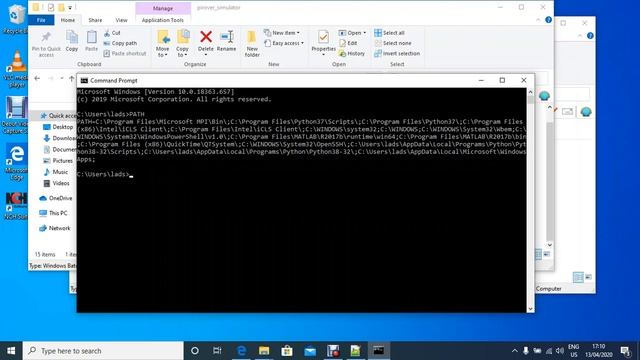Viewport: 640px width, 360px height.
Task: Open Microsoft Store from taskbar
Action: click(x=287, y=351)
